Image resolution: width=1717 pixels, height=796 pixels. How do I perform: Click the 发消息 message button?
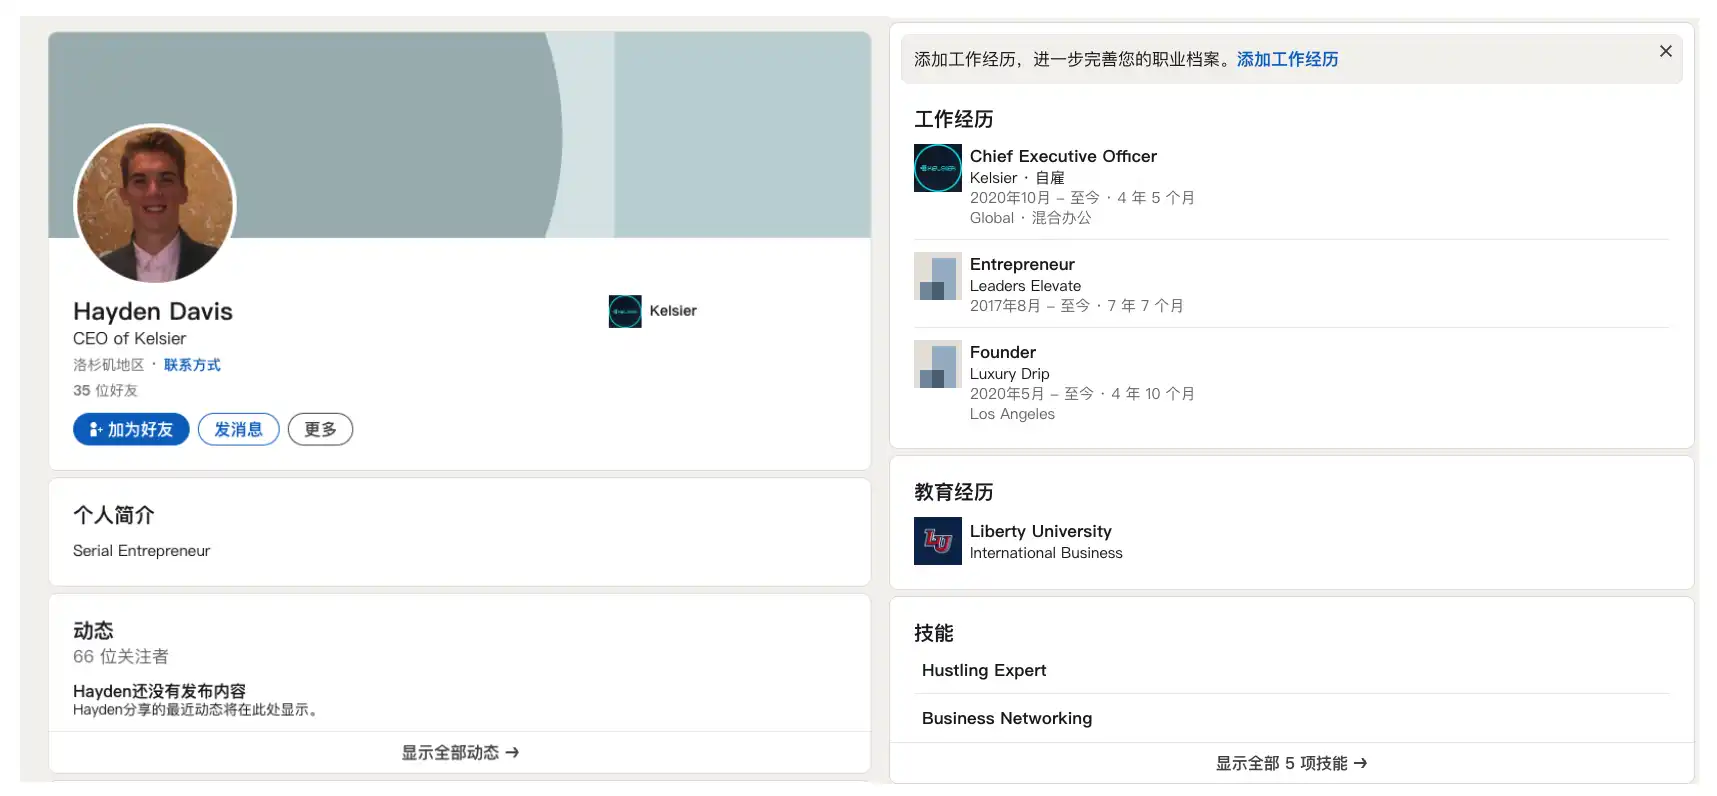point(238,429)
